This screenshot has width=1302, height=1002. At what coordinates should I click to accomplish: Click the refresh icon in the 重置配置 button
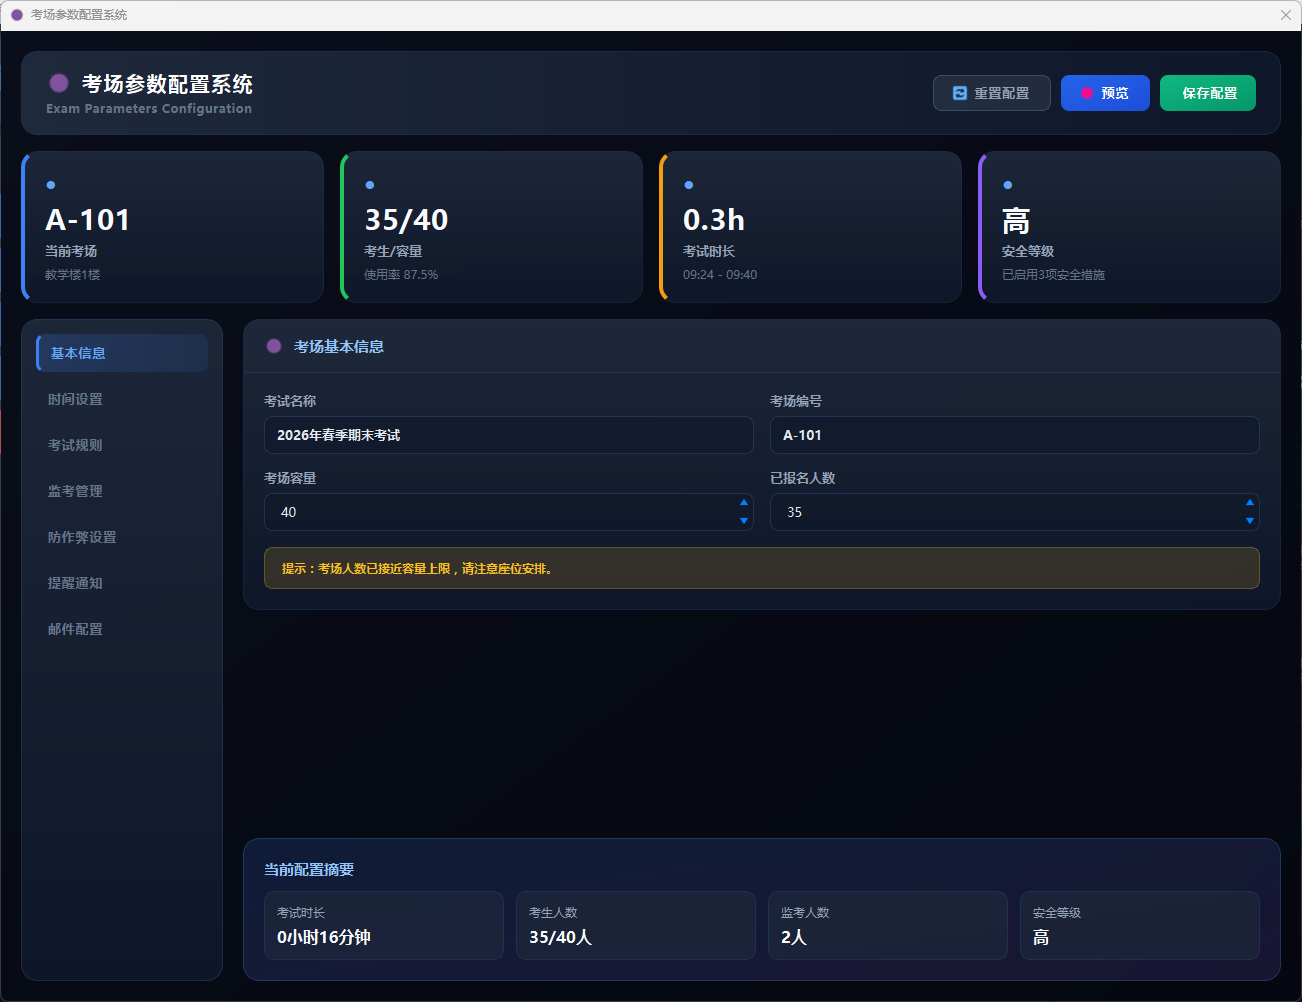point(960,93)
